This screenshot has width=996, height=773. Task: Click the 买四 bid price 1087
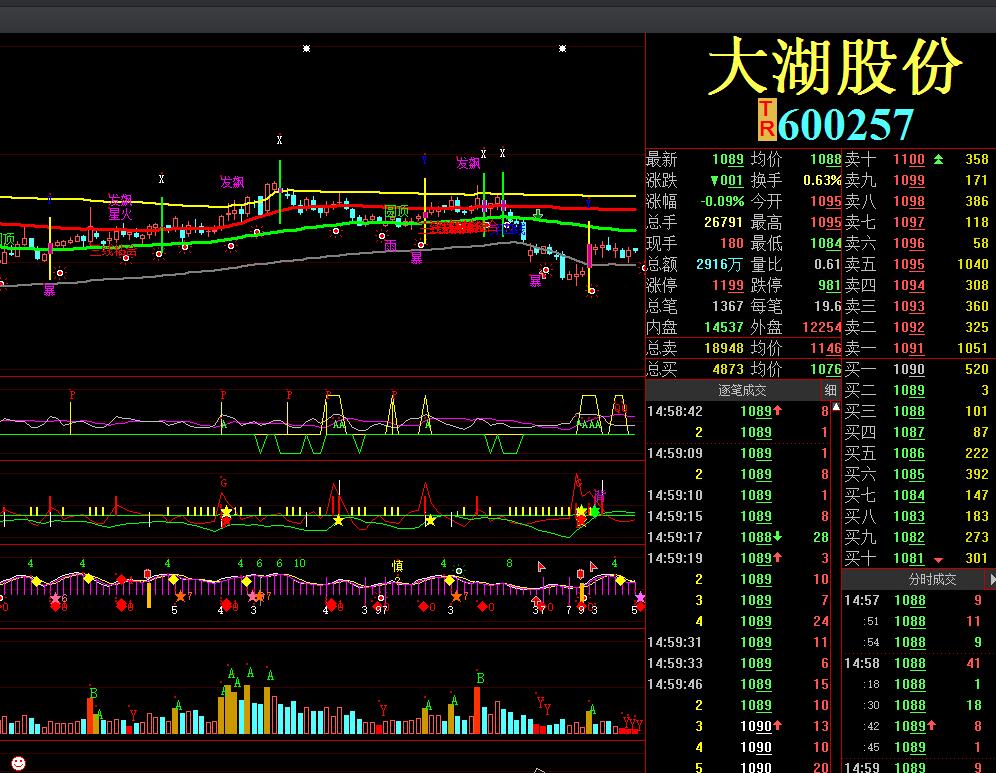click(909, 432)
